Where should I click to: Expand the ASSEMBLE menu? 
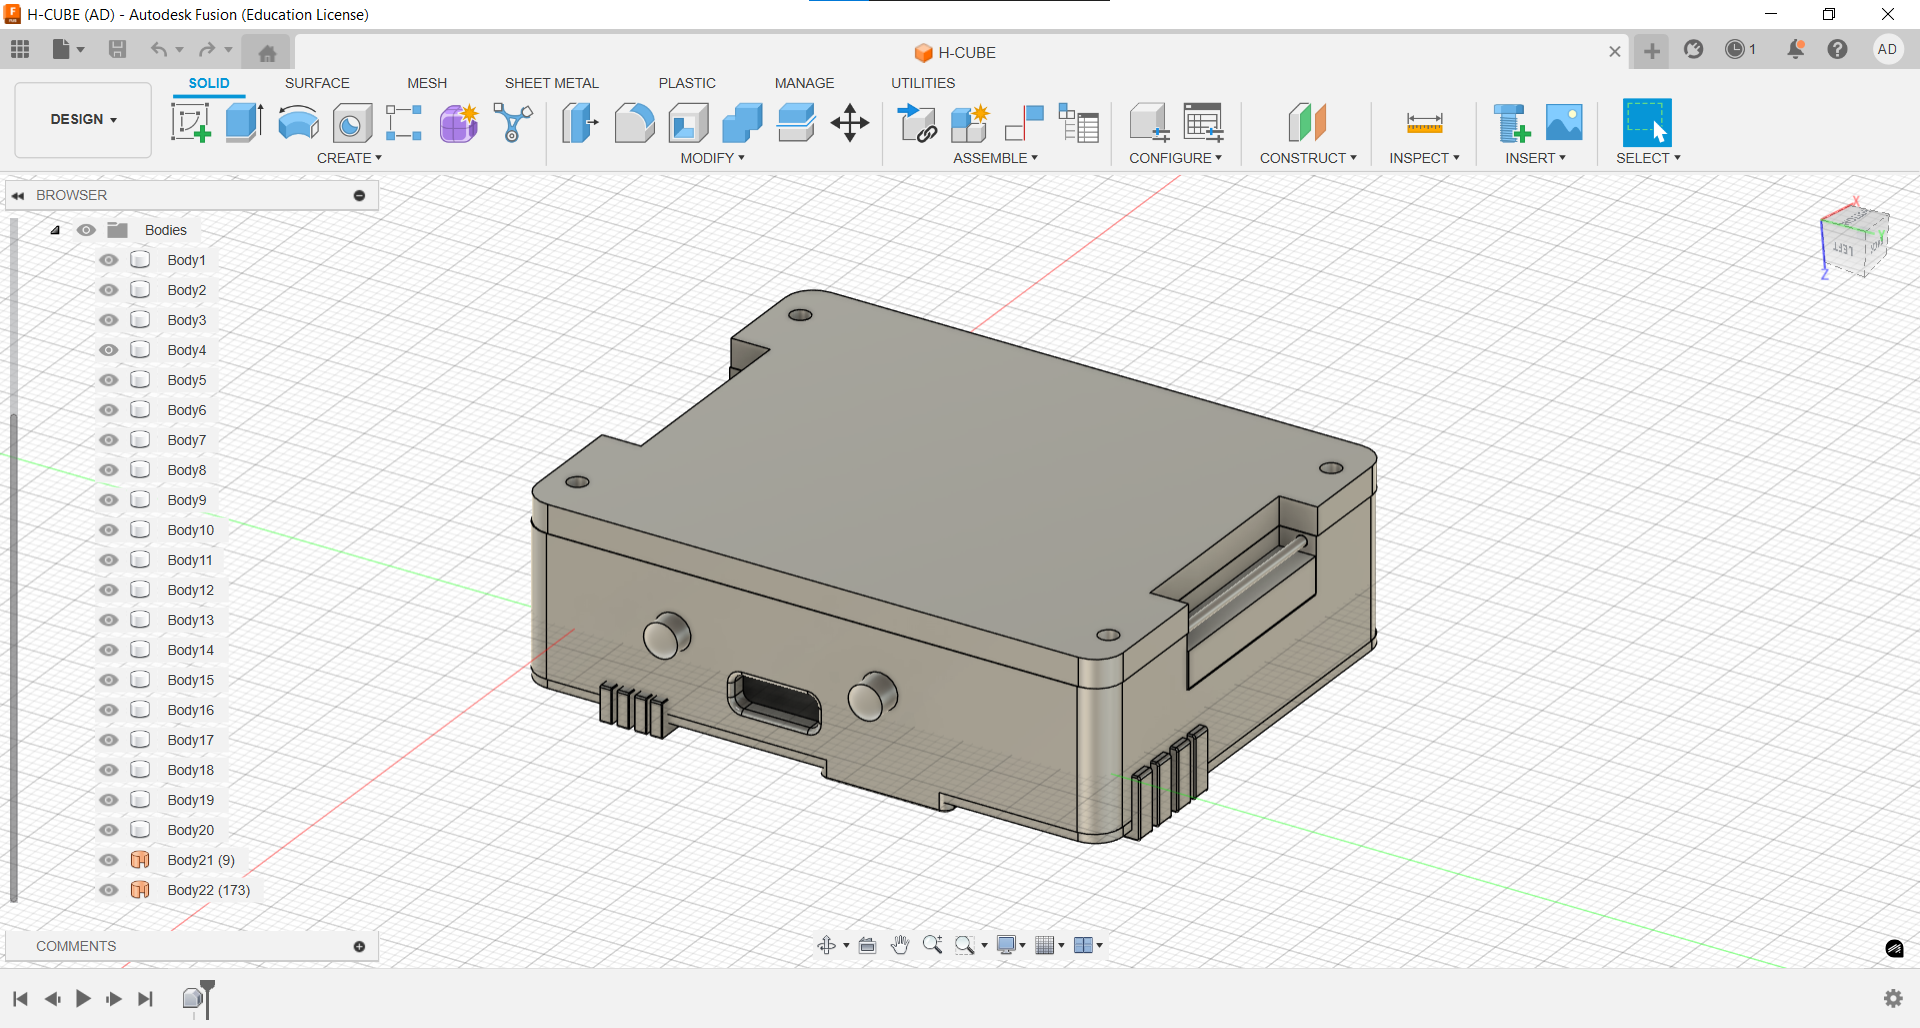coord(995,158)
